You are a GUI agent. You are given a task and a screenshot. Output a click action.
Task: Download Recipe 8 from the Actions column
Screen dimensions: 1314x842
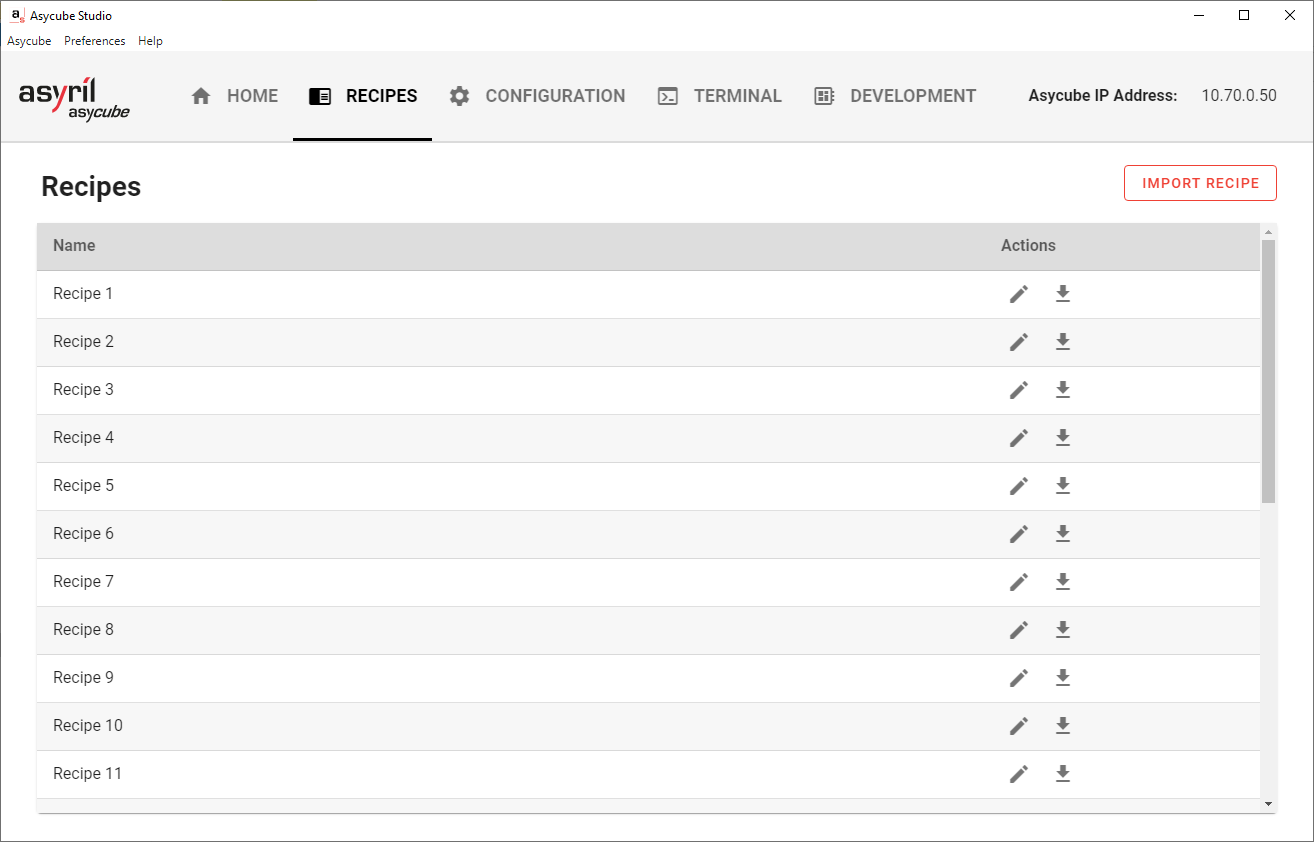1063,630
